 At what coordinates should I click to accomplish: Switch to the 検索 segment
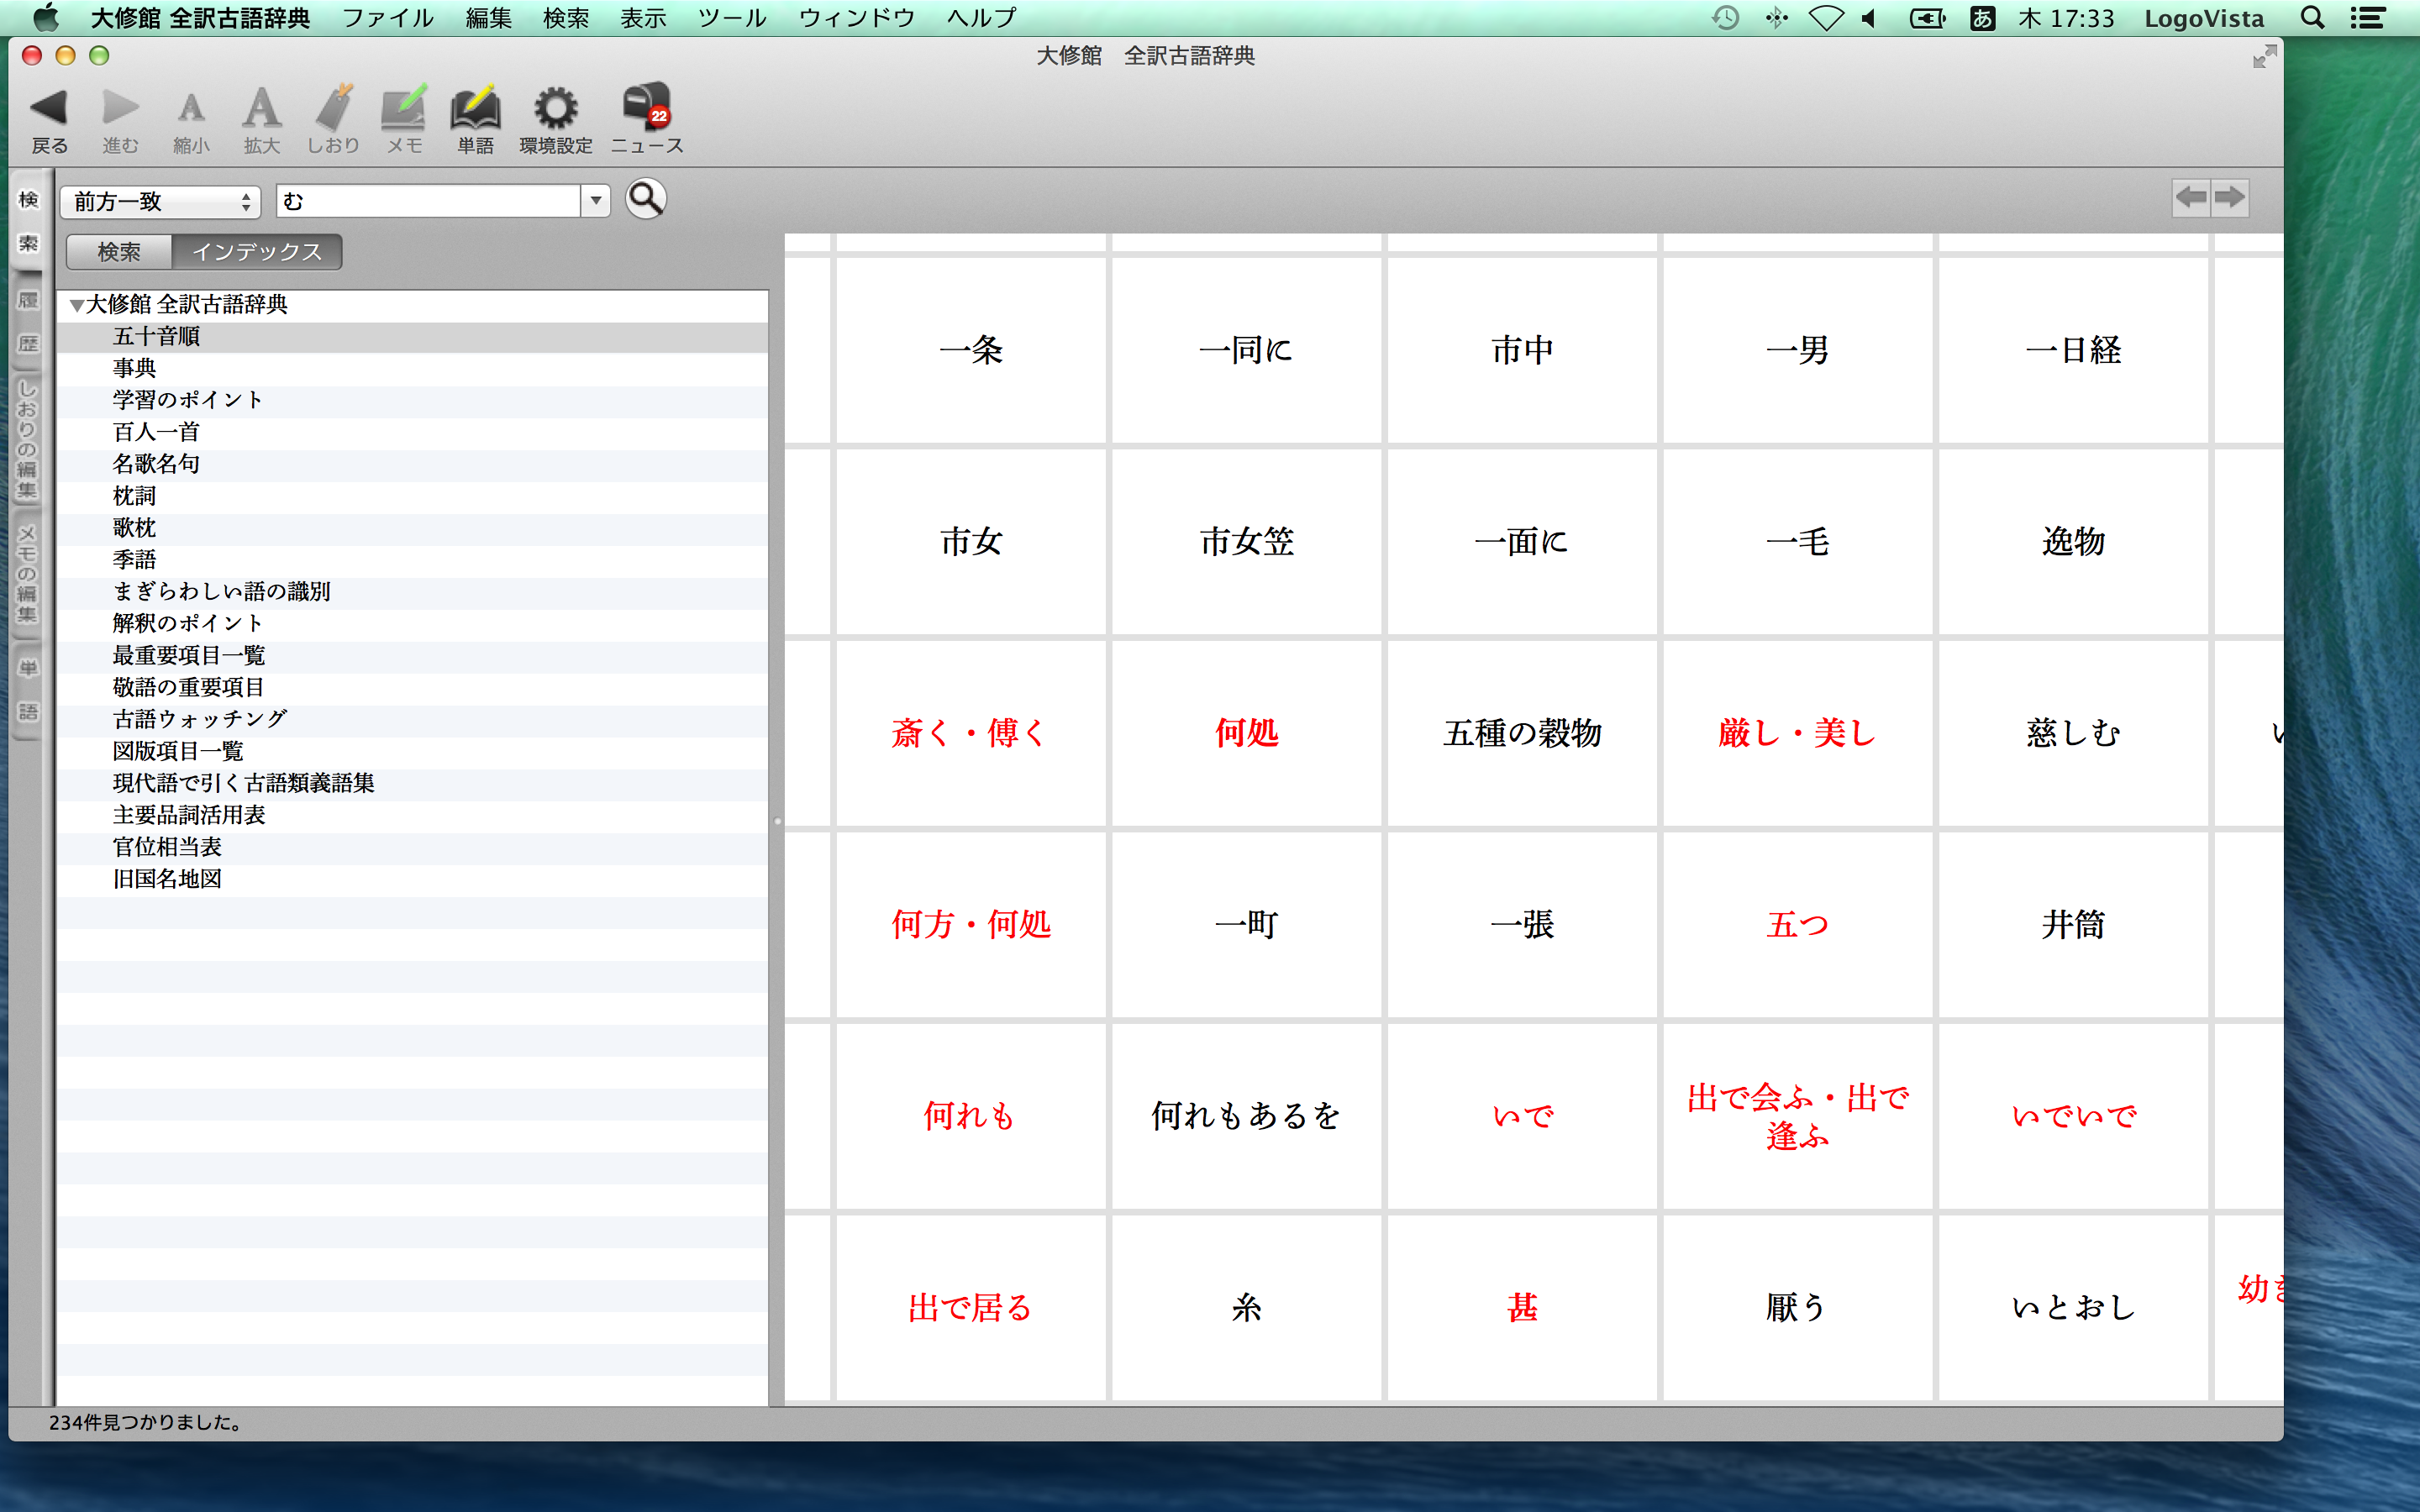[119, 252]
